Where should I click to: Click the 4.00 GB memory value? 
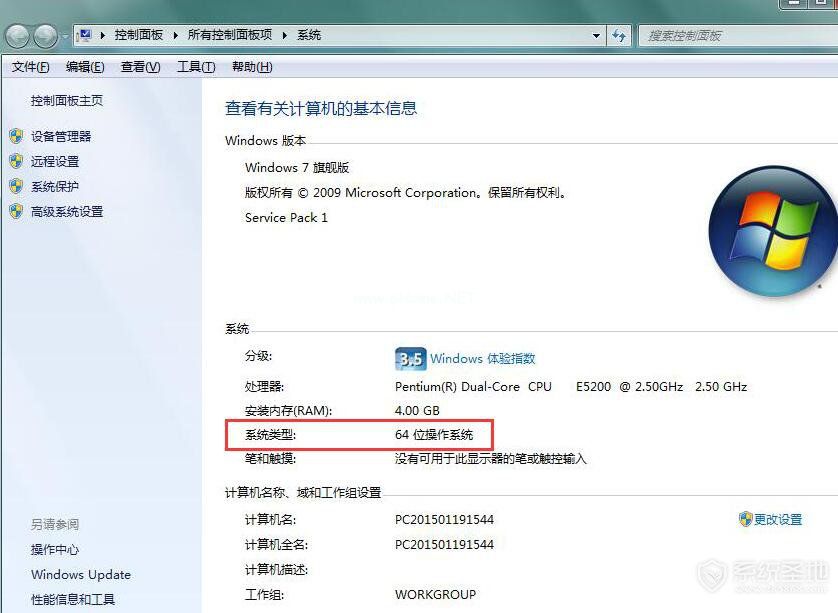coord(417,410)
